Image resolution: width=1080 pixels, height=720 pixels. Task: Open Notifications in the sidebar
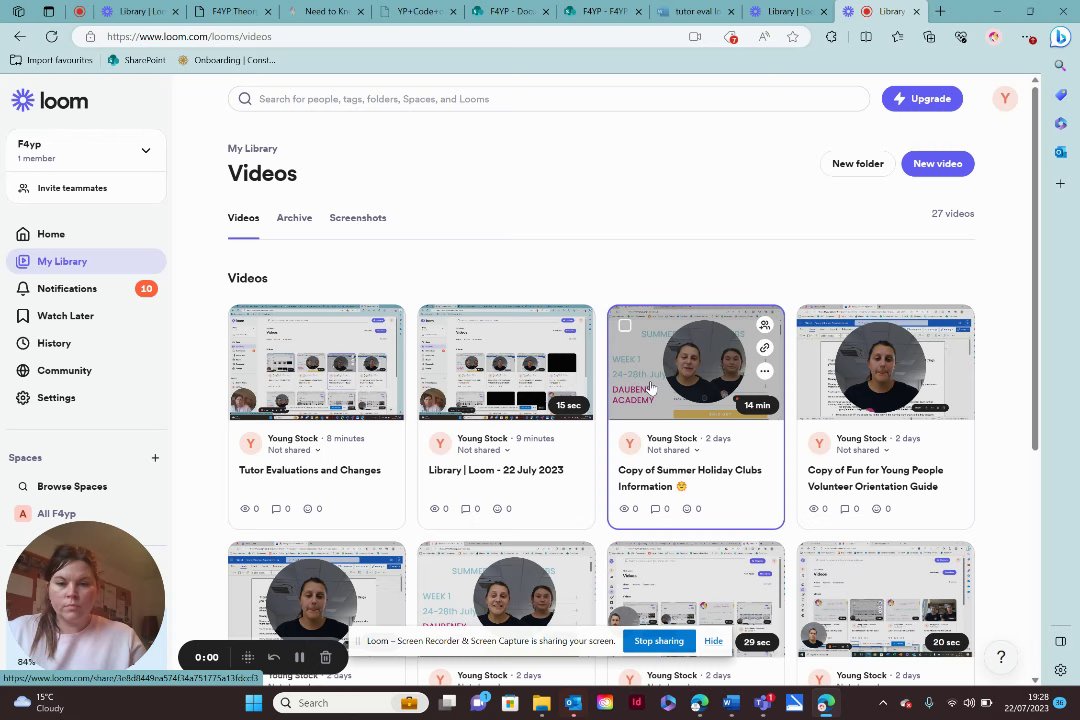pos(85,289)
